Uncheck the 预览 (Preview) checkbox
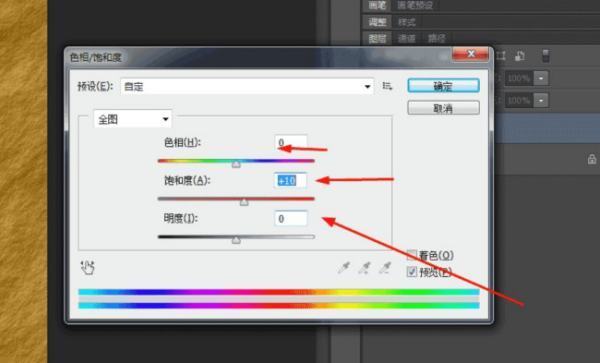 click(411, 272)
